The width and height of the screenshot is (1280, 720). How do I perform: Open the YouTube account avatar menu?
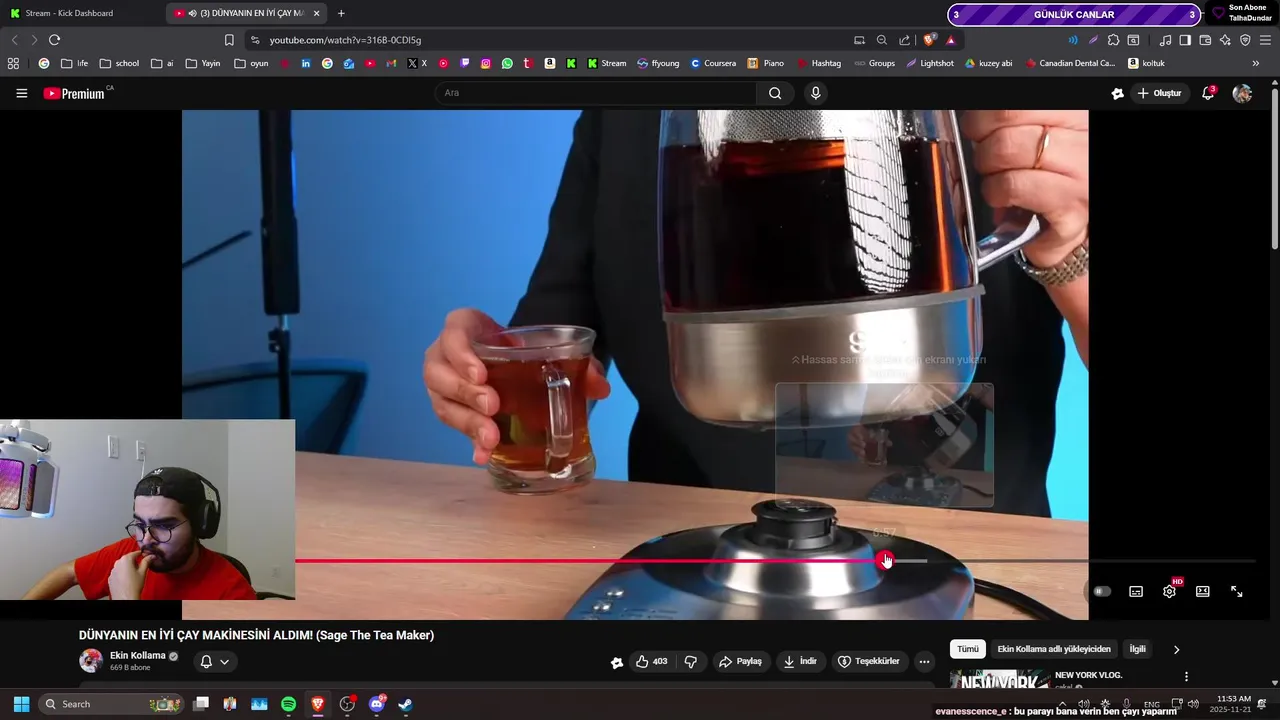(x=1242, y=93)
